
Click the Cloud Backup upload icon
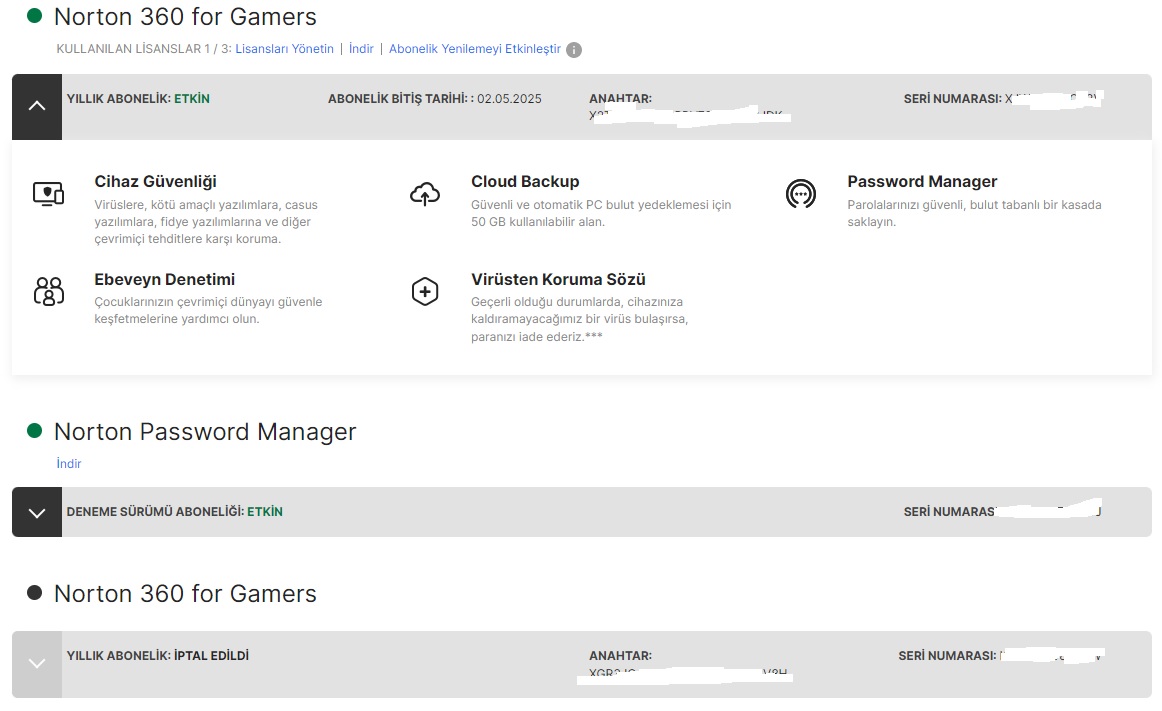coord(425,194)
